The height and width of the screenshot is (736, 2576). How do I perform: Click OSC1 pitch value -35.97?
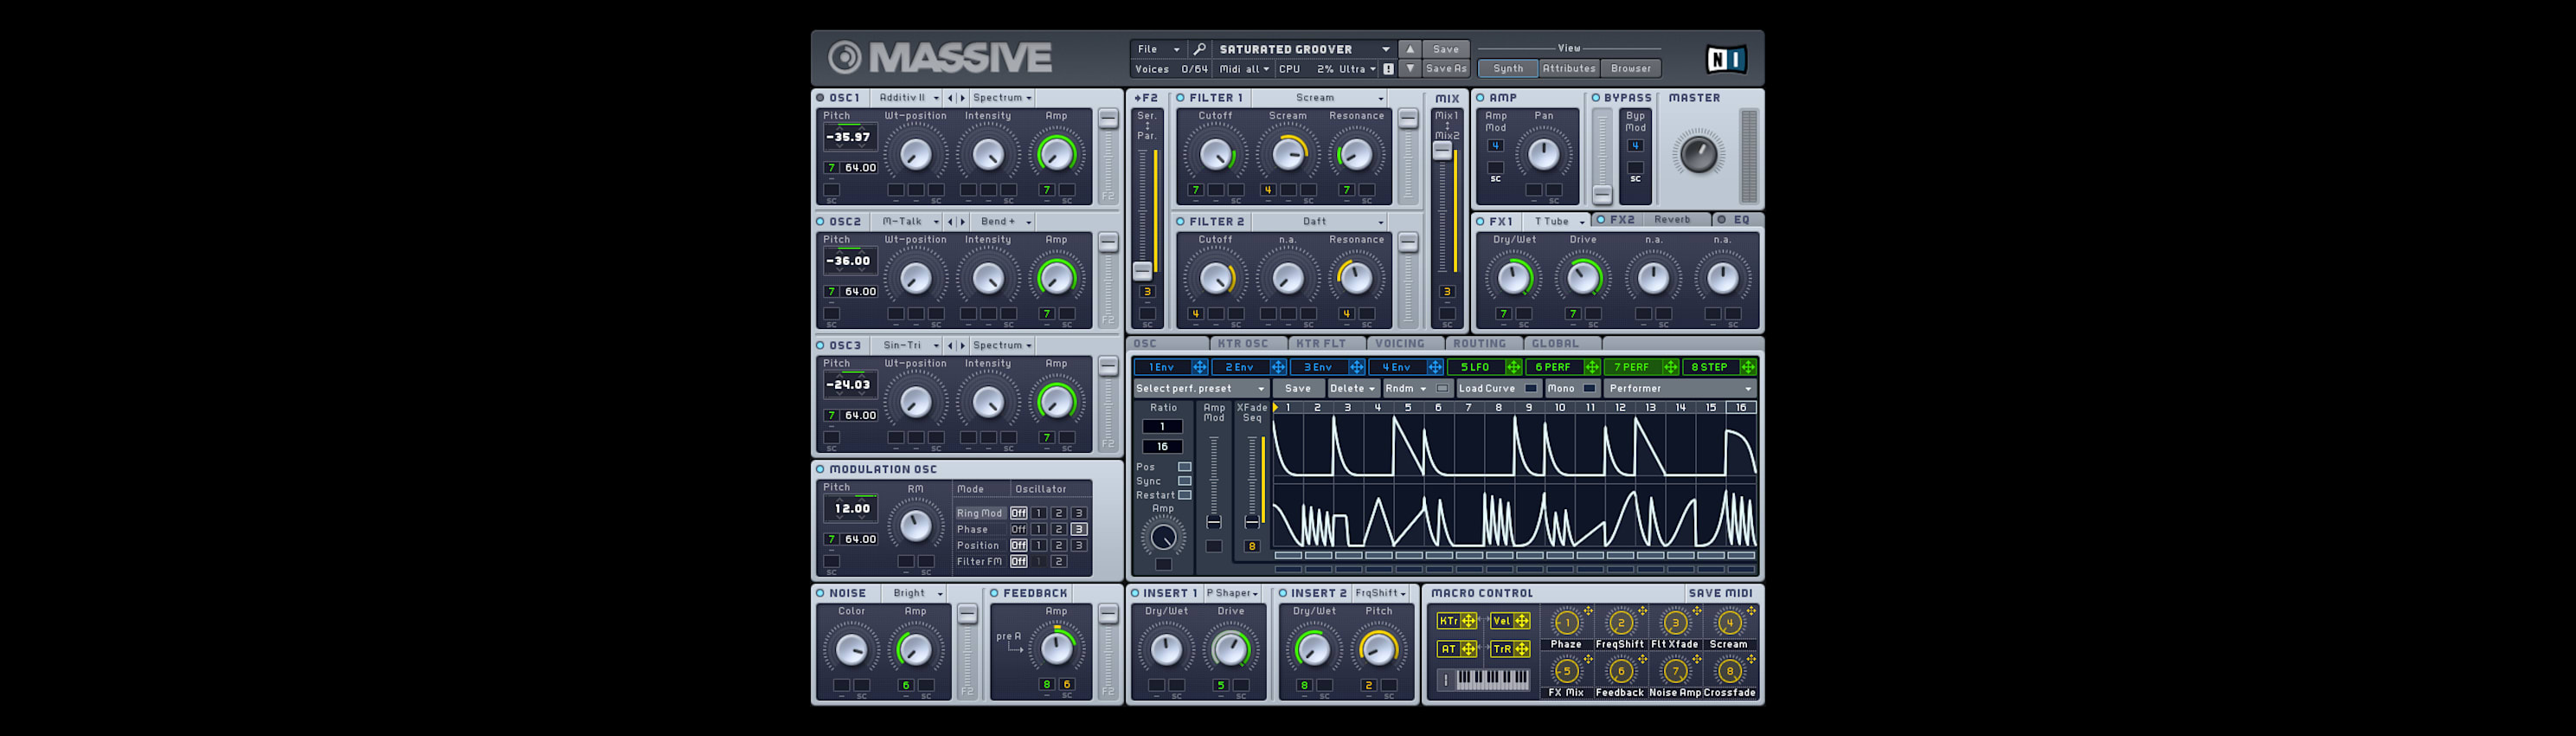pos(848,137)
